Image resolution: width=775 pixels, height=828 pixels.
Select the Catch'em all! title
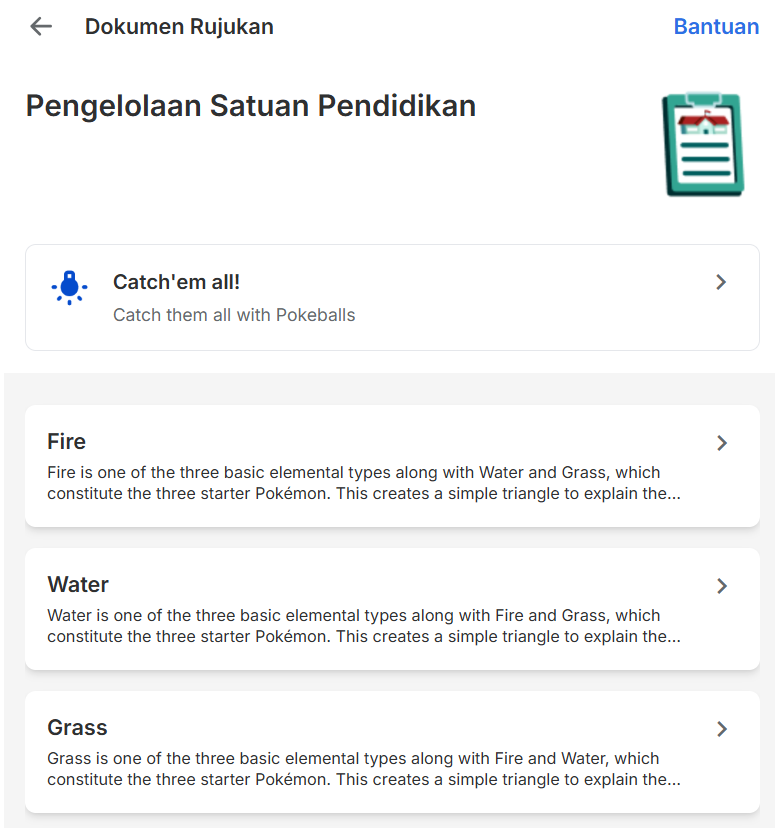tap(176, 282)
